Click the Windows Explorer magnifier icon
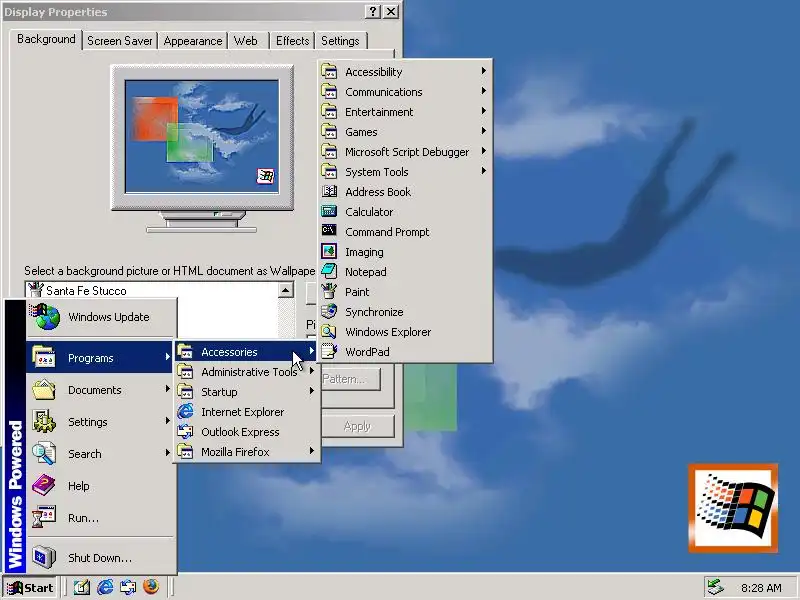Image resolution: width=800 pixels, height=600 pixels. (329, 332)
